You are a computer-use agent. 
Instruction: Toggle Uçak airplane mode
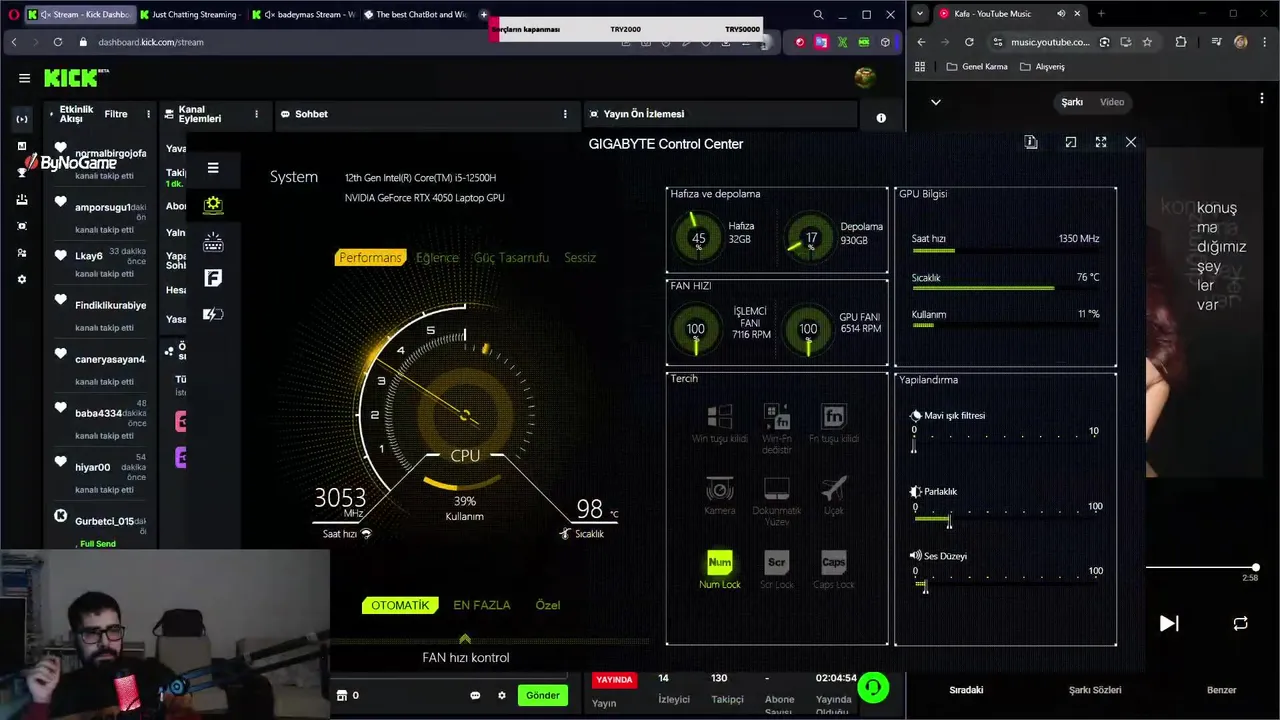(x=833, y=496)
